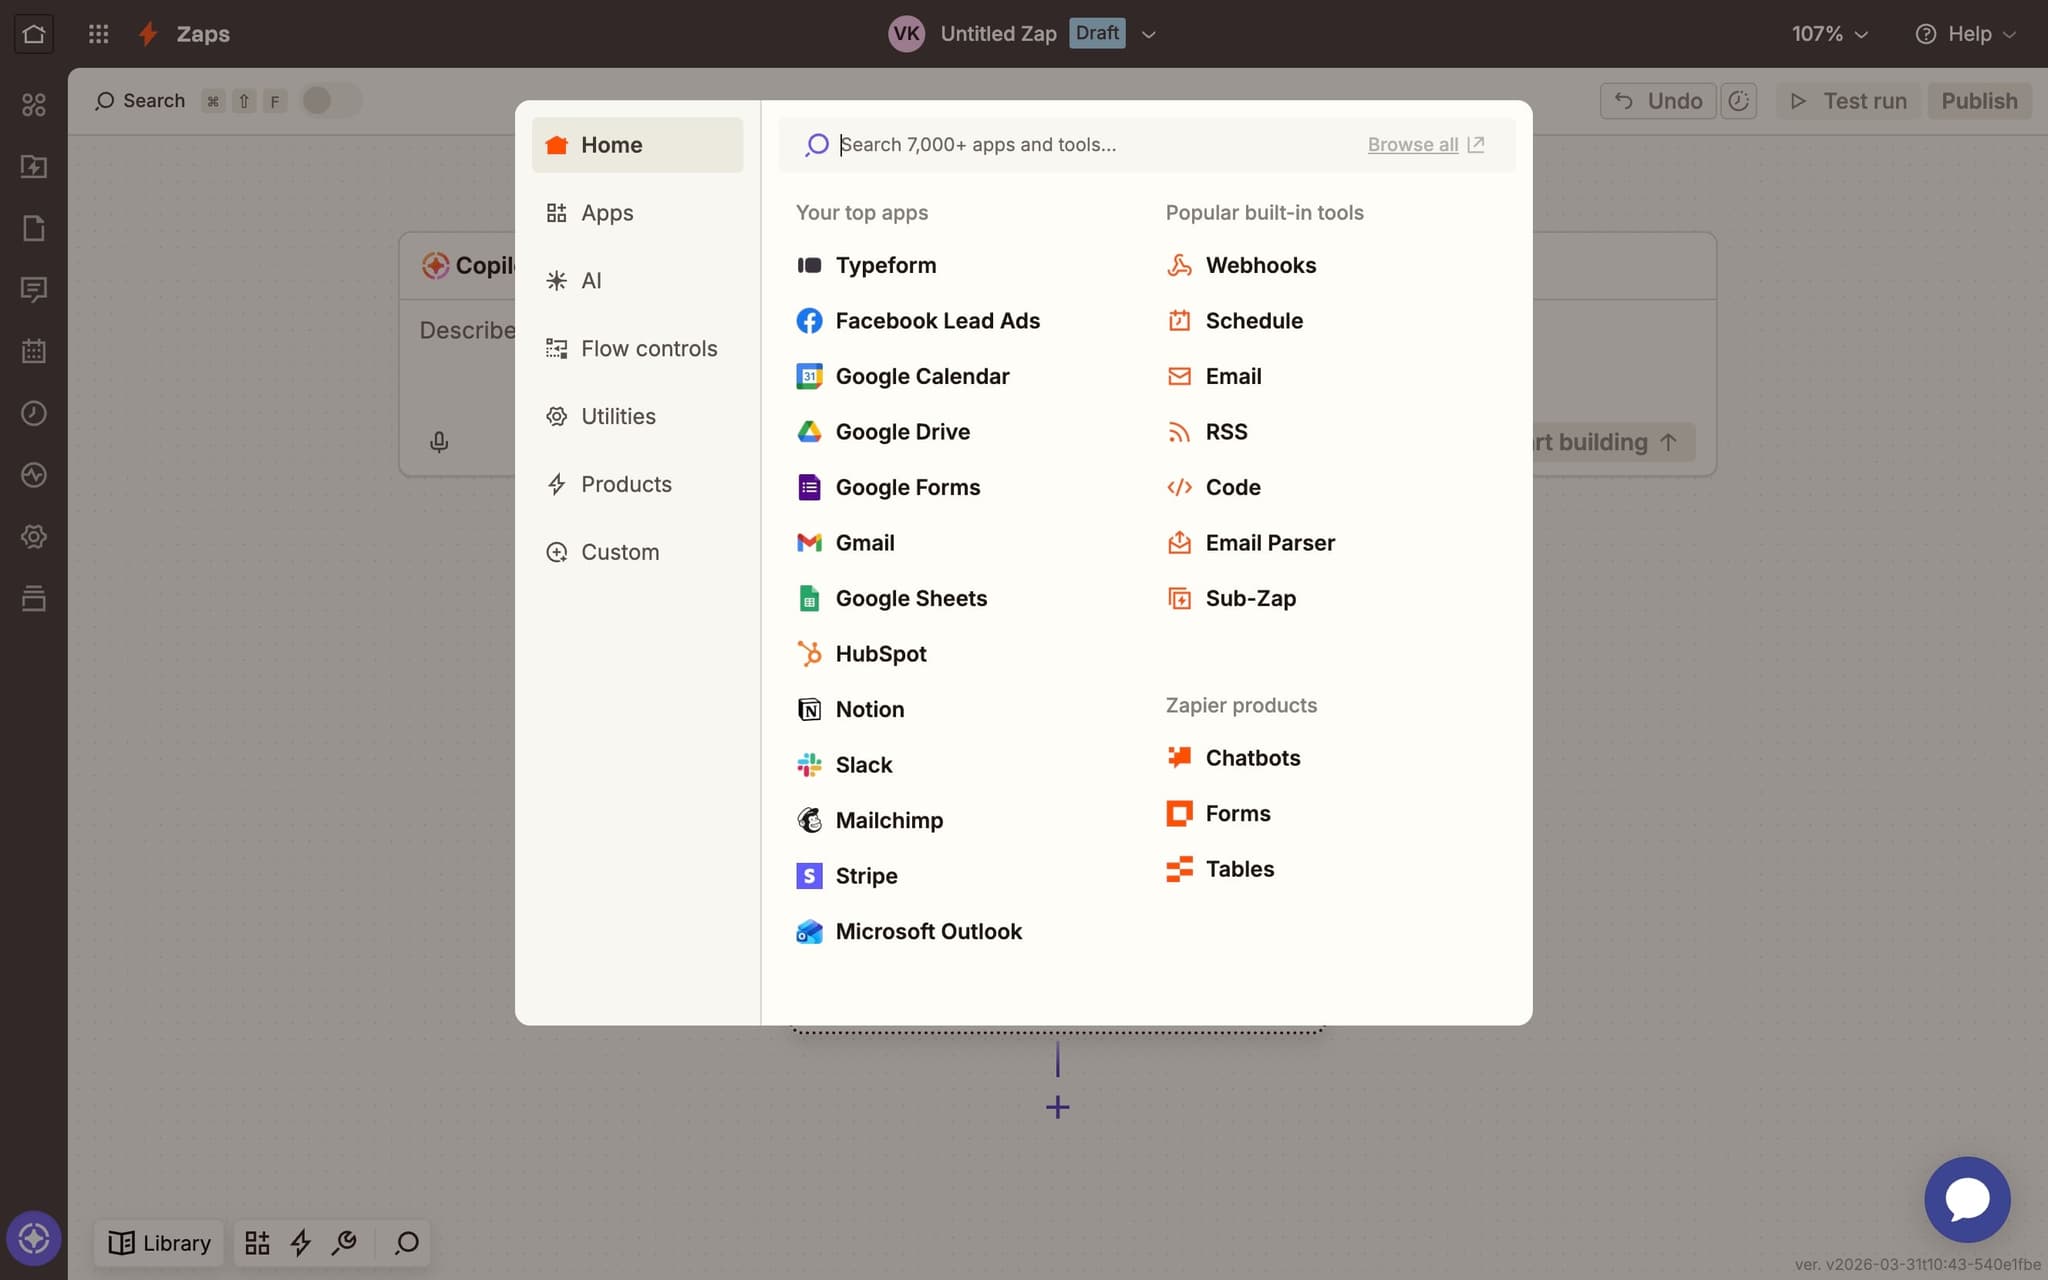Open the chat support bubble
The width and height of the screenshot is (2048, 1280).
click(1966, 1198)
